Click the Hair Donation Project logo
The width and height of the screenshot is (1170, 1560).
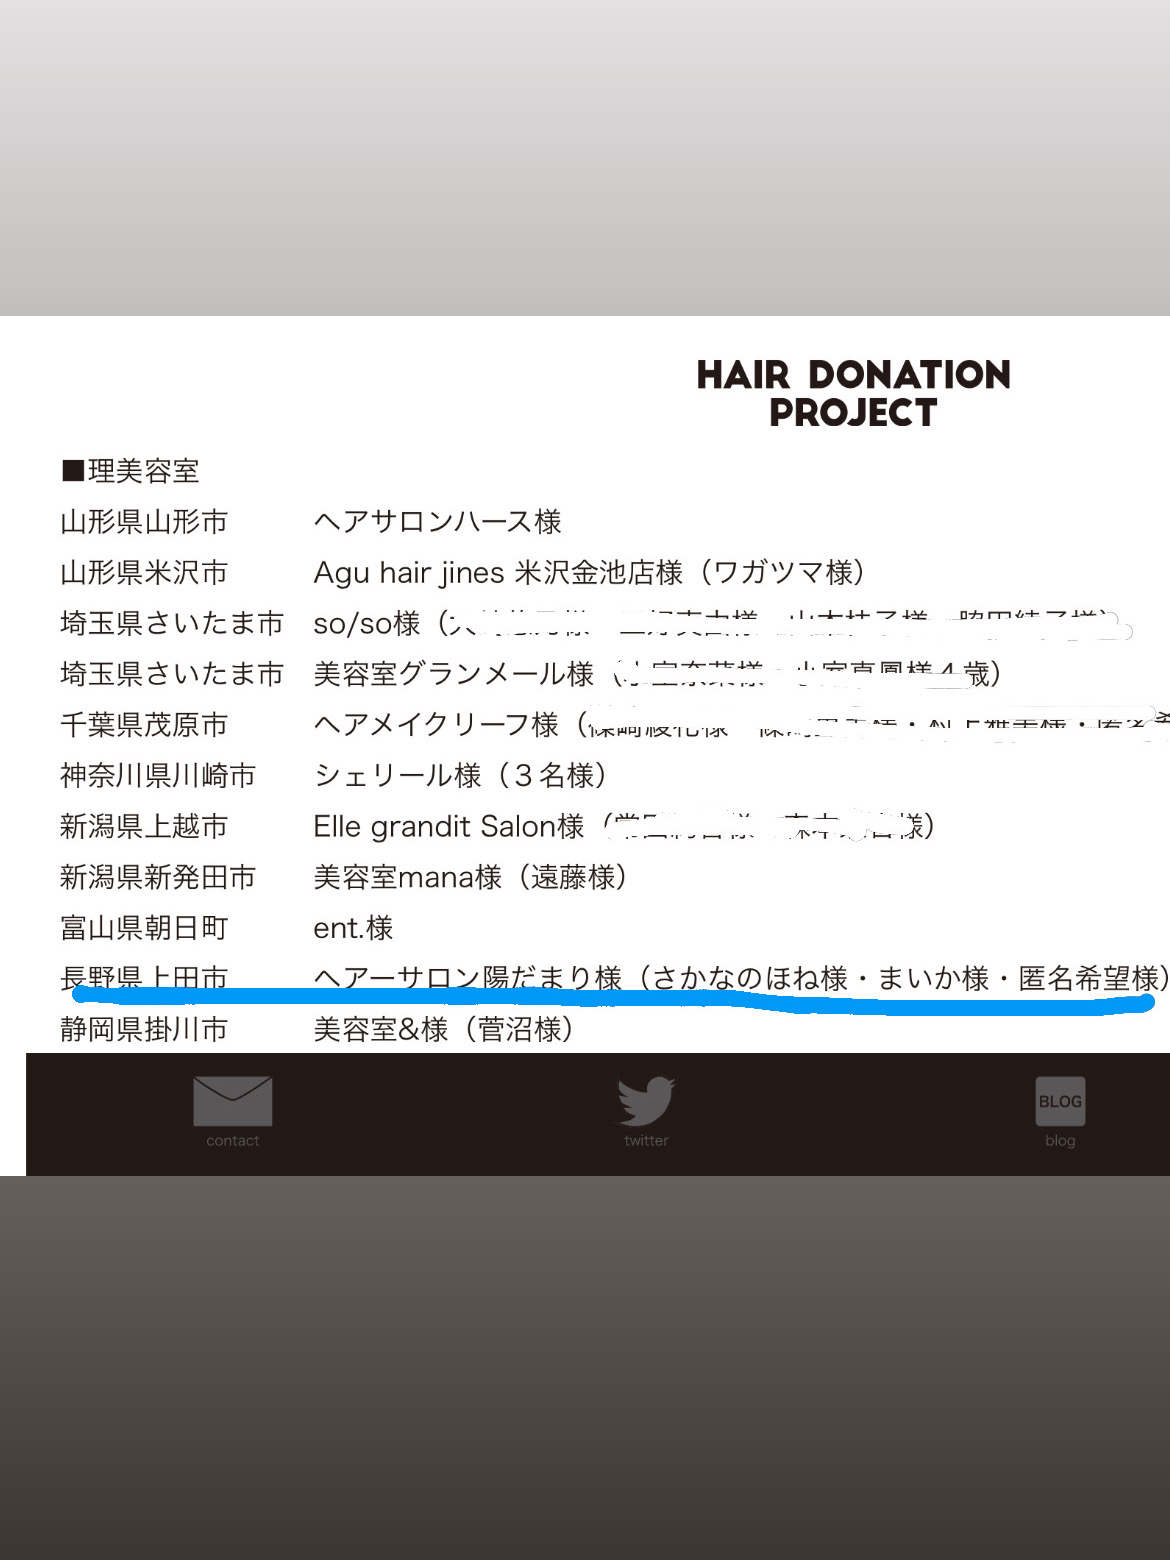coord(853,393)
